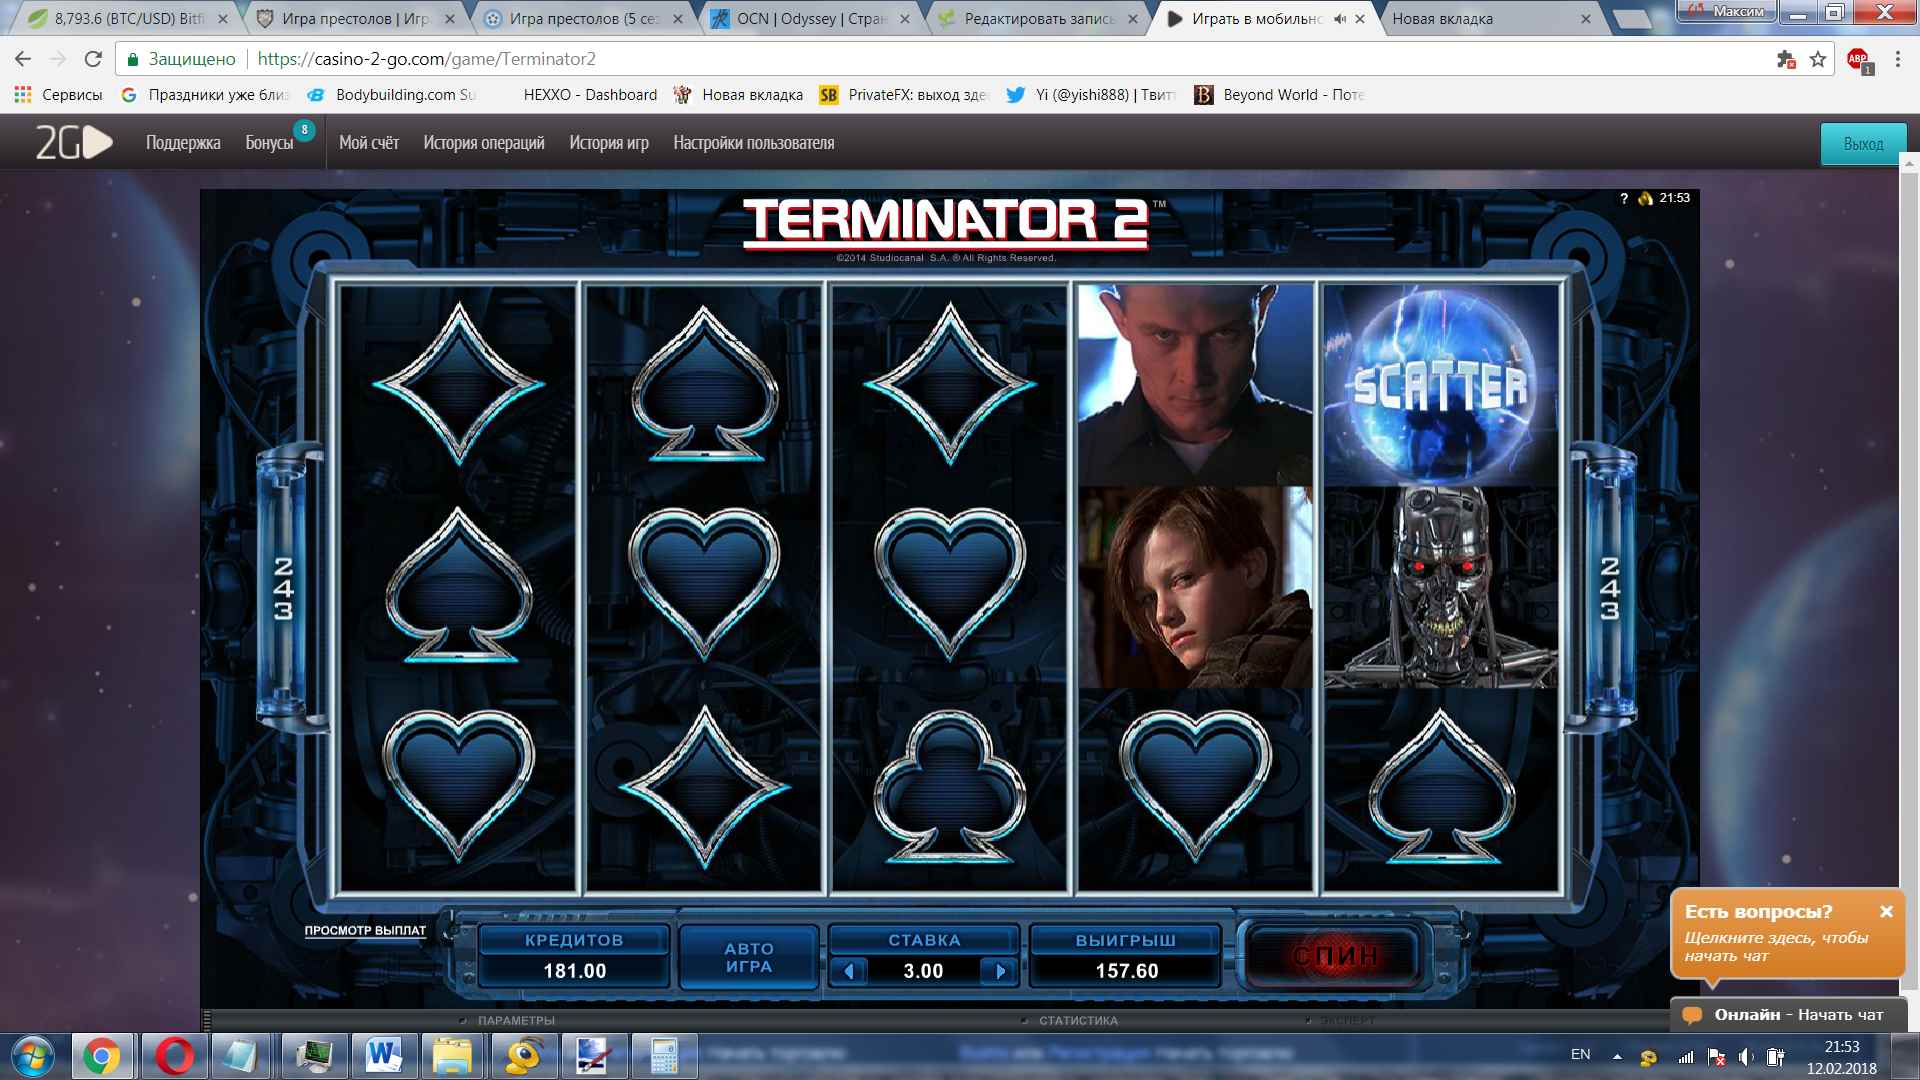Click the T-1000 cop symbol on reel four
The width and height of the screenshot is (1920, 1080).
[1195, 385]
